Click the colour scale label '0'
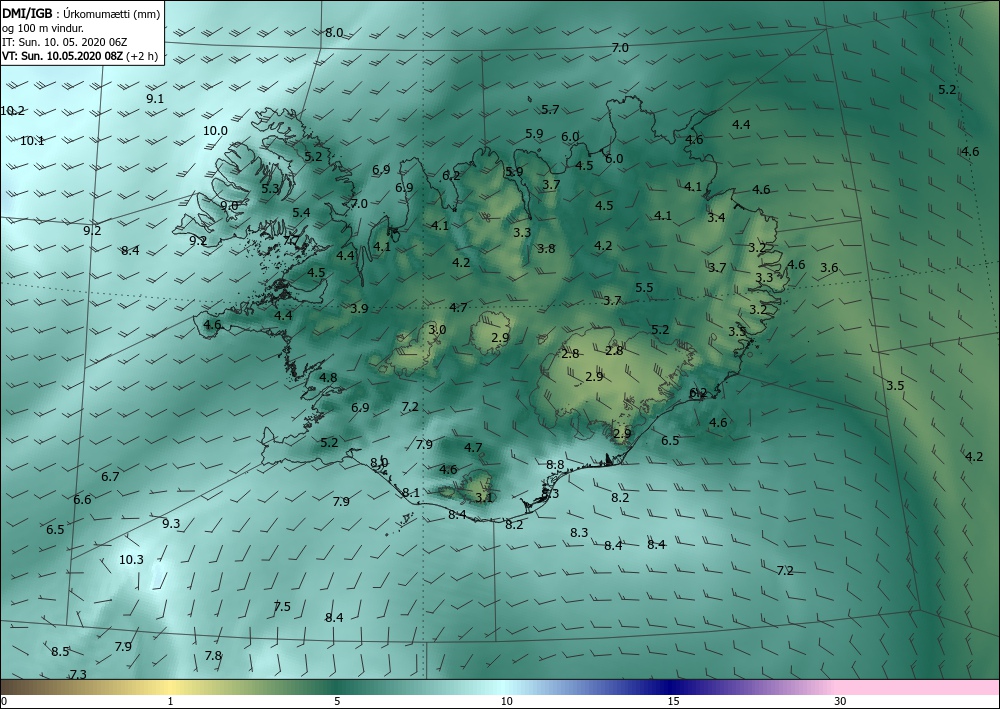1000x709 pixels. (4, 701)
